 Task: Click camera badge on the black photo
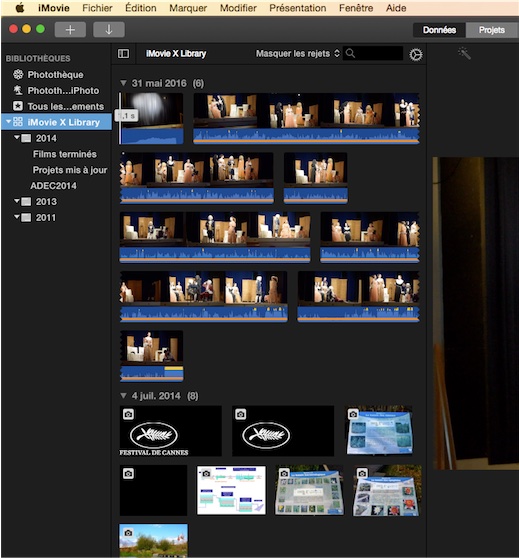[129, 474]
